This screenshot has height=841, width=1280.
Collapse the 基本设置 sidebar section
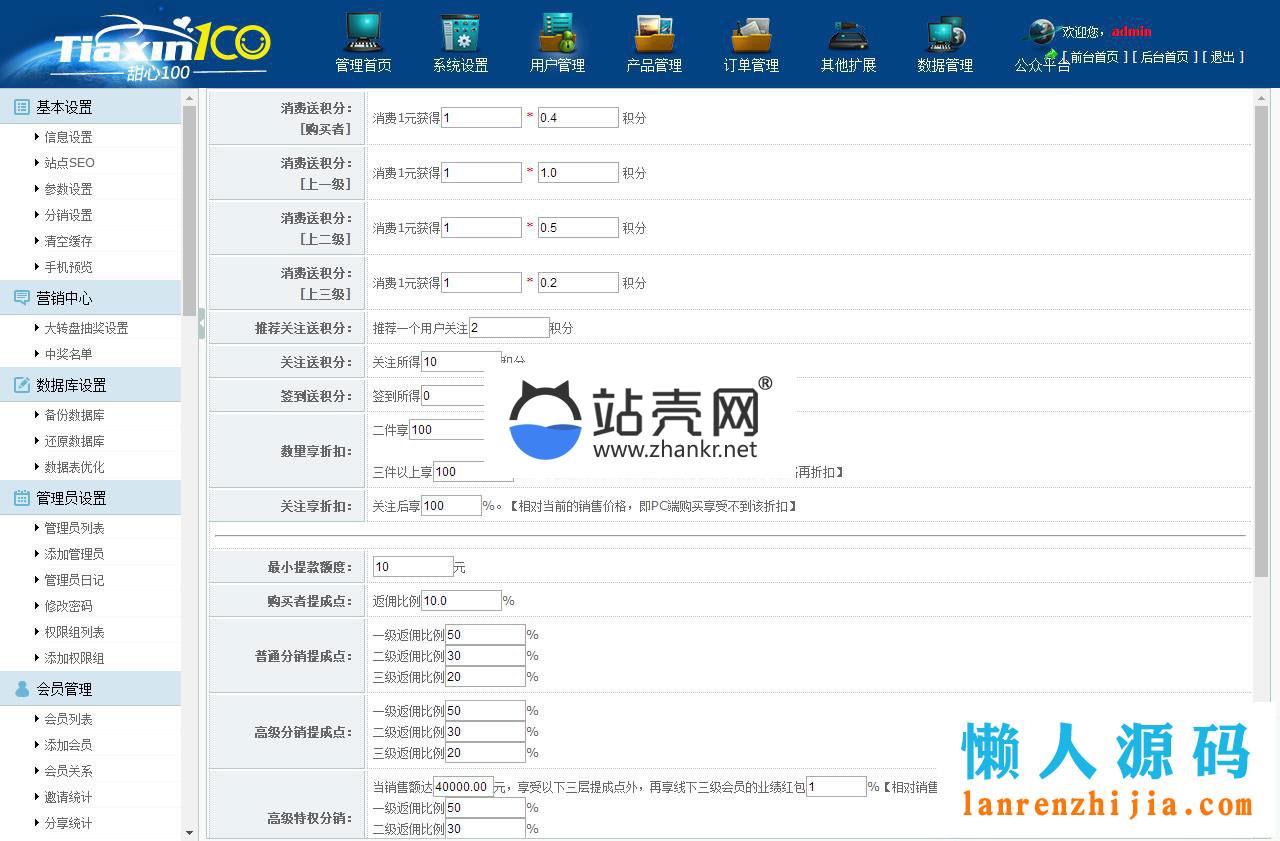pos(64,107)
